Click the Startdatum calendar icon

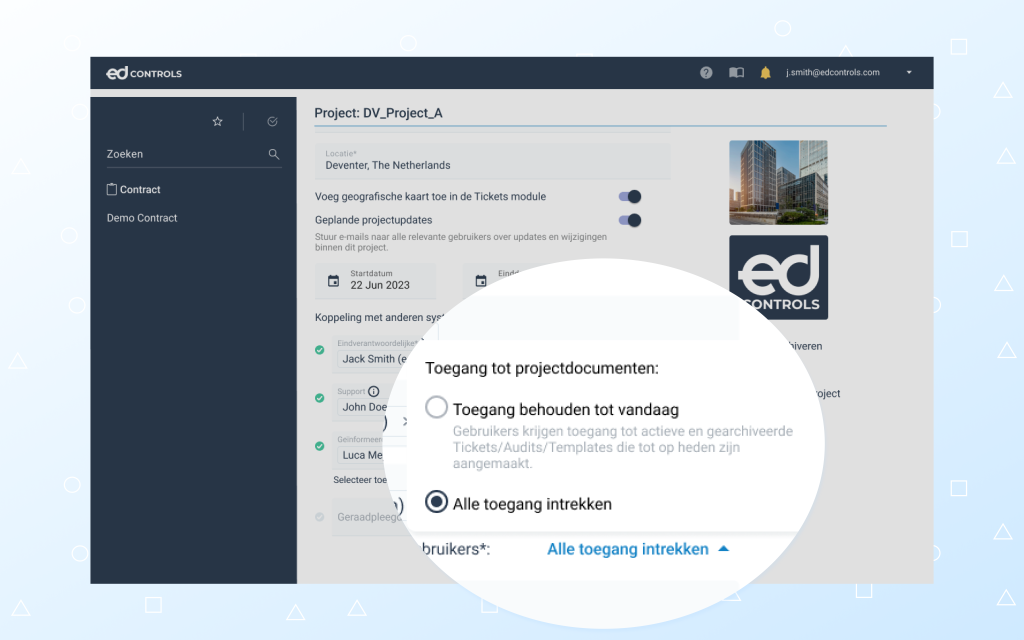coord(334,281)
